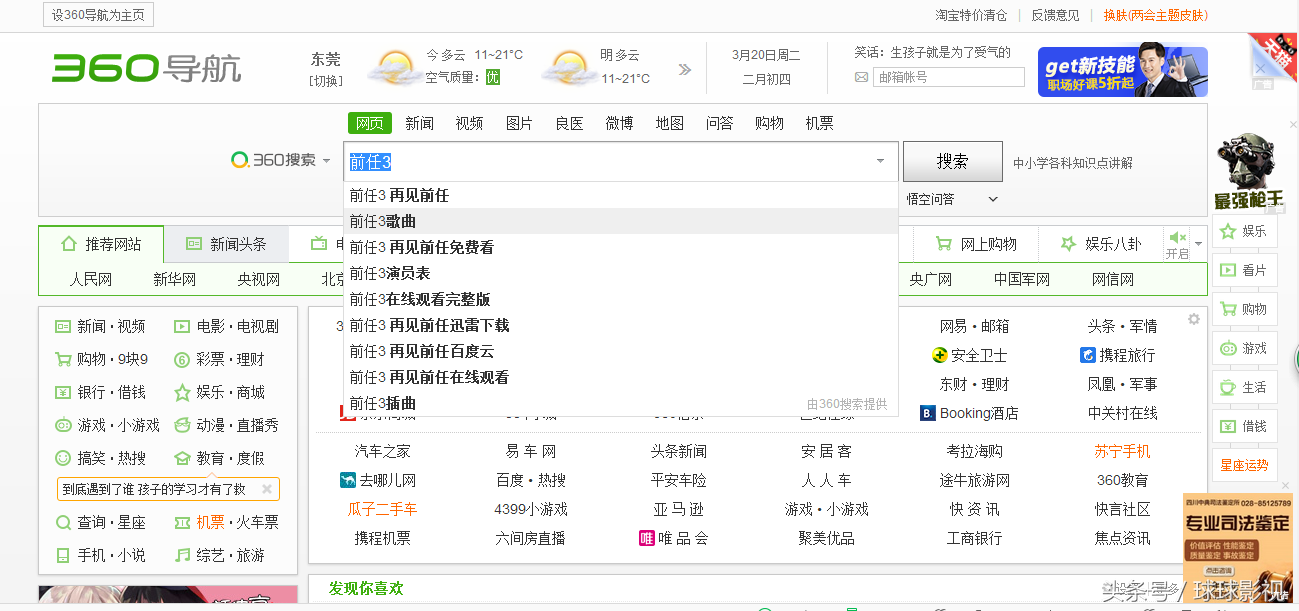Click the 生活 cup icon in right sidebar

click(x=1227, y=388)
